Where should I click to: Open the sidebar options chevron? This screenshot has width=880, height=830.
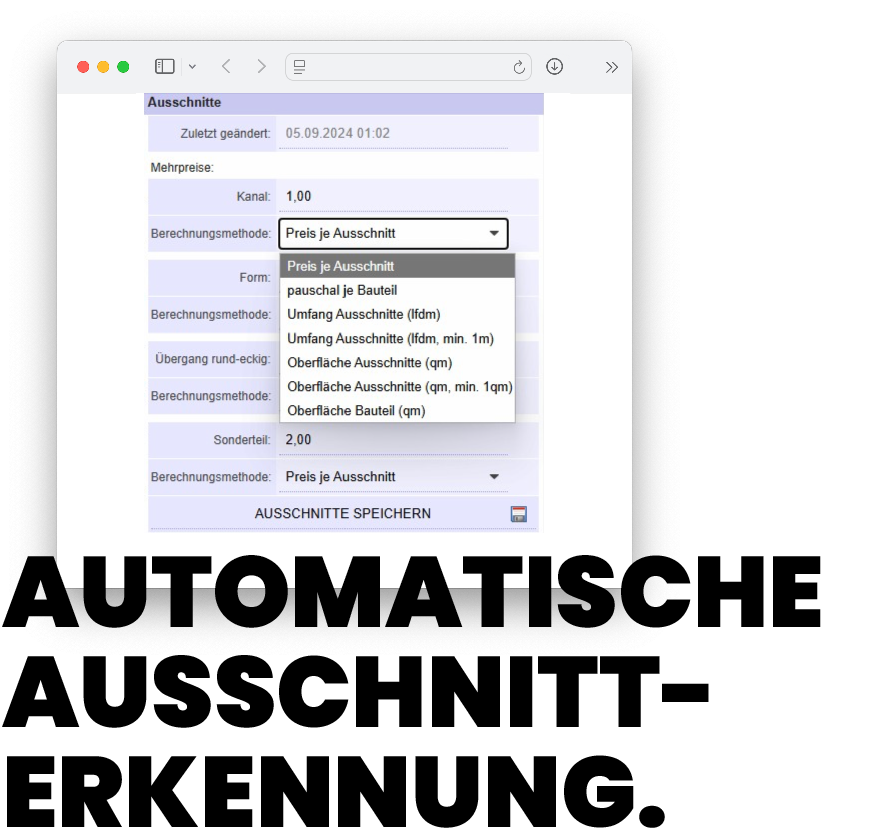click(x=192, y=67)
